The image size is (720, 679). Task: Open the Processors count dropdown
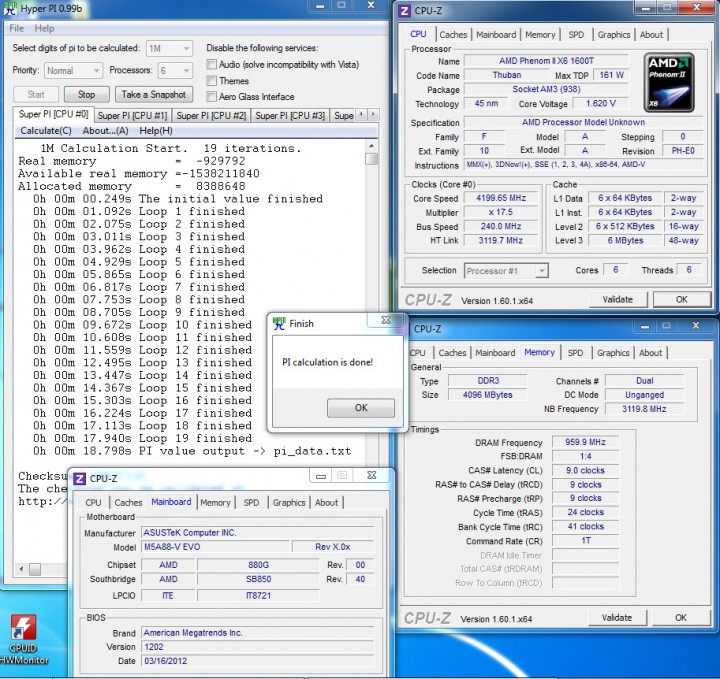click(175, 71)
